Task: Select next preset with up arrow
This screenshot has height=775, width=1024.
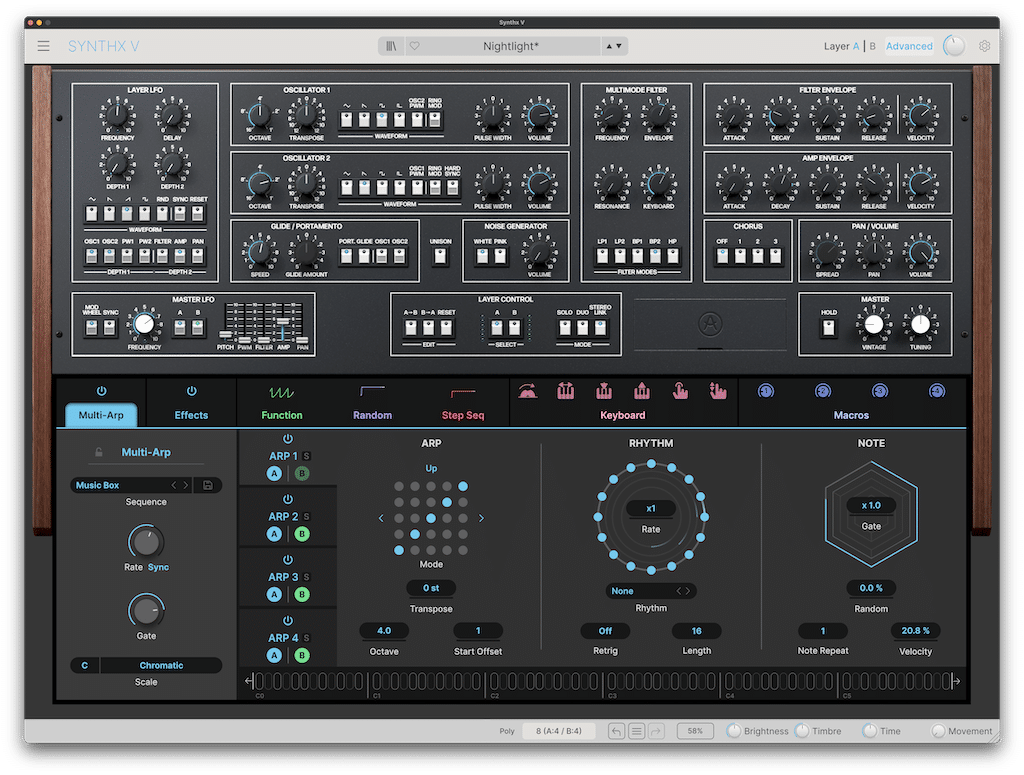Action: point(609,46)
